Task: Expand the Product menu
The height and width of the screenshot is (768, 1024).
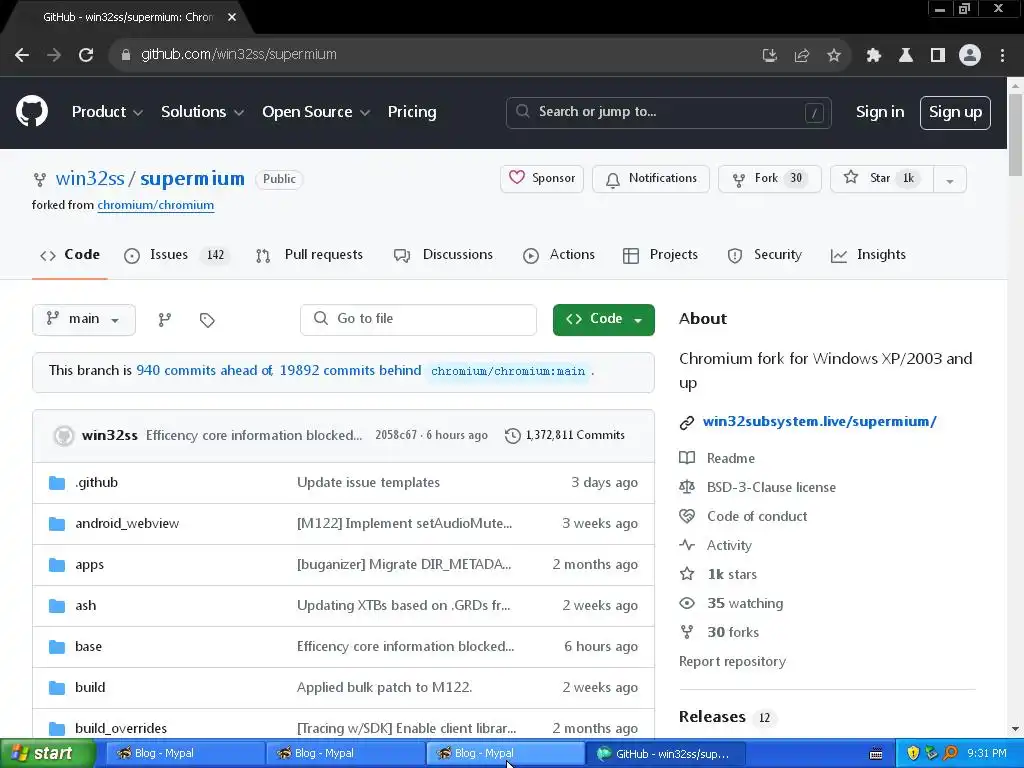Action: pos(107,112)
